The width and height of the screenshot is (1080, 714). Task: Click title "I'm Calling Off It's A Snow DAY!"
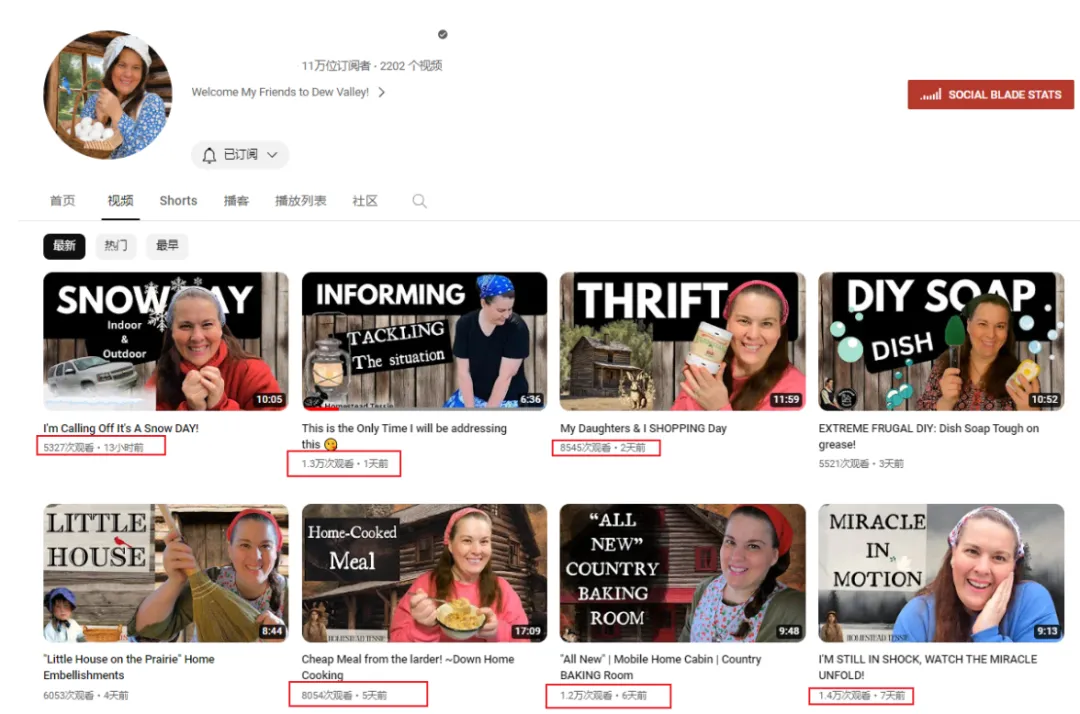(x=121, y=428)
